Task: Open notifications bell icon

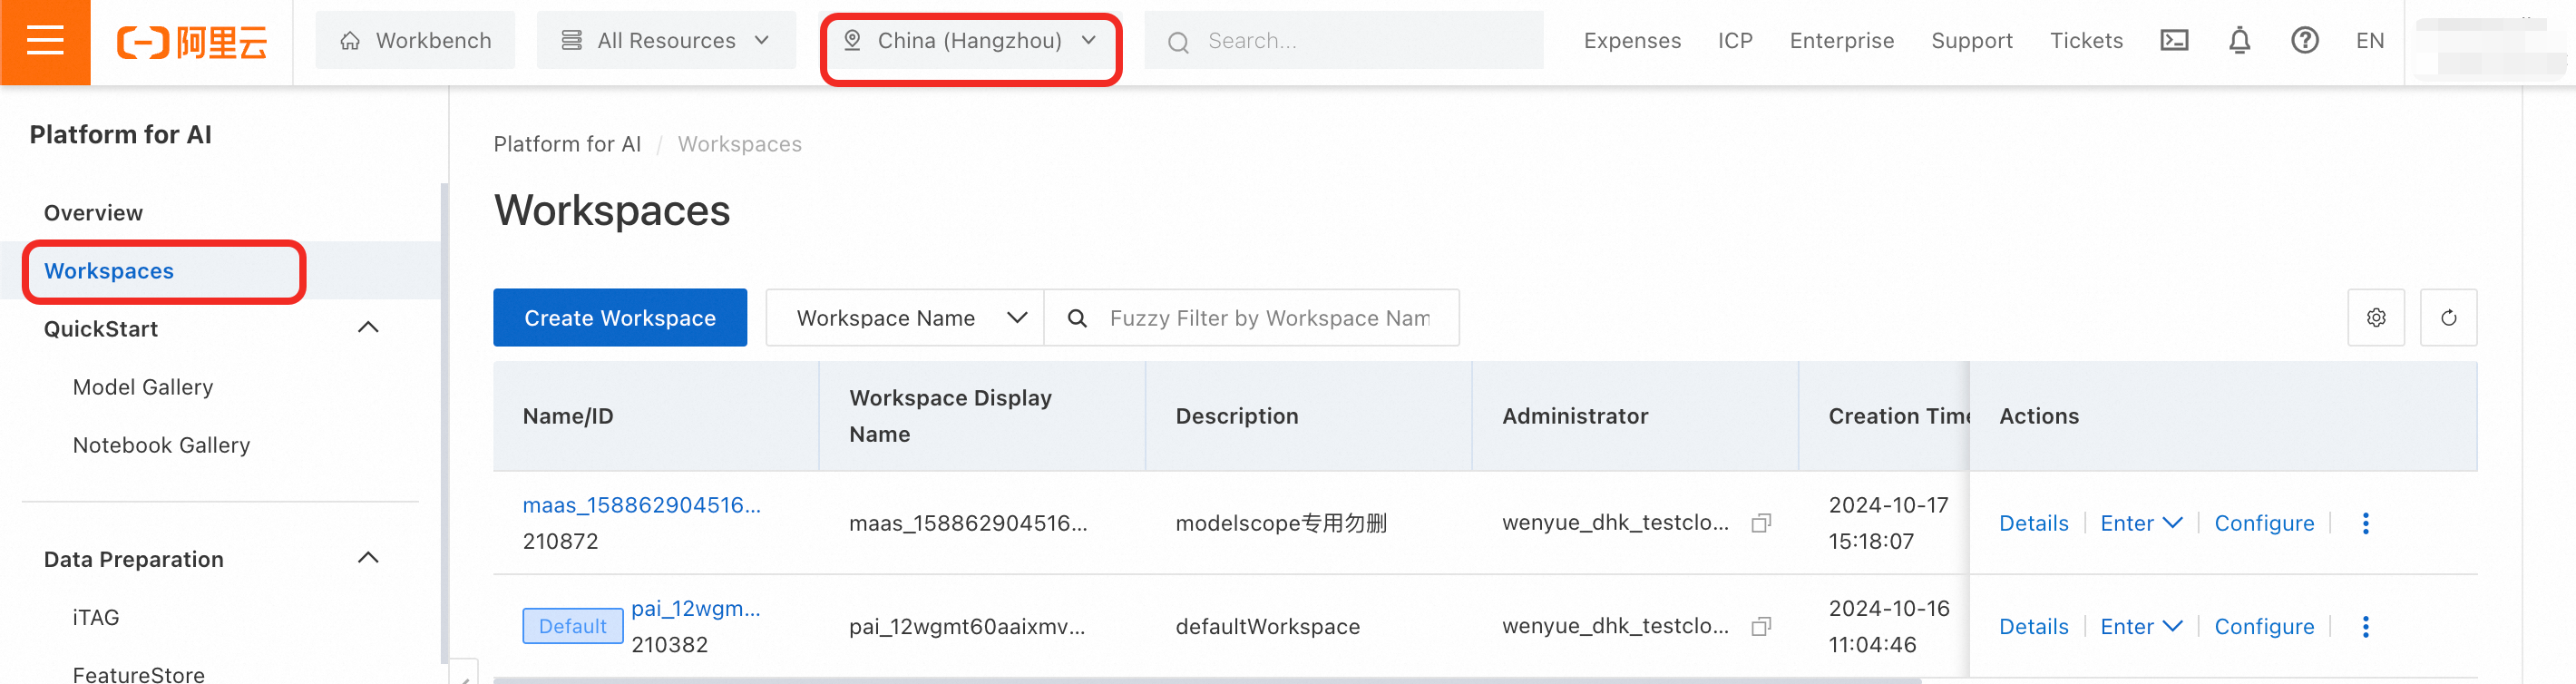Action: coord(2240,41)
